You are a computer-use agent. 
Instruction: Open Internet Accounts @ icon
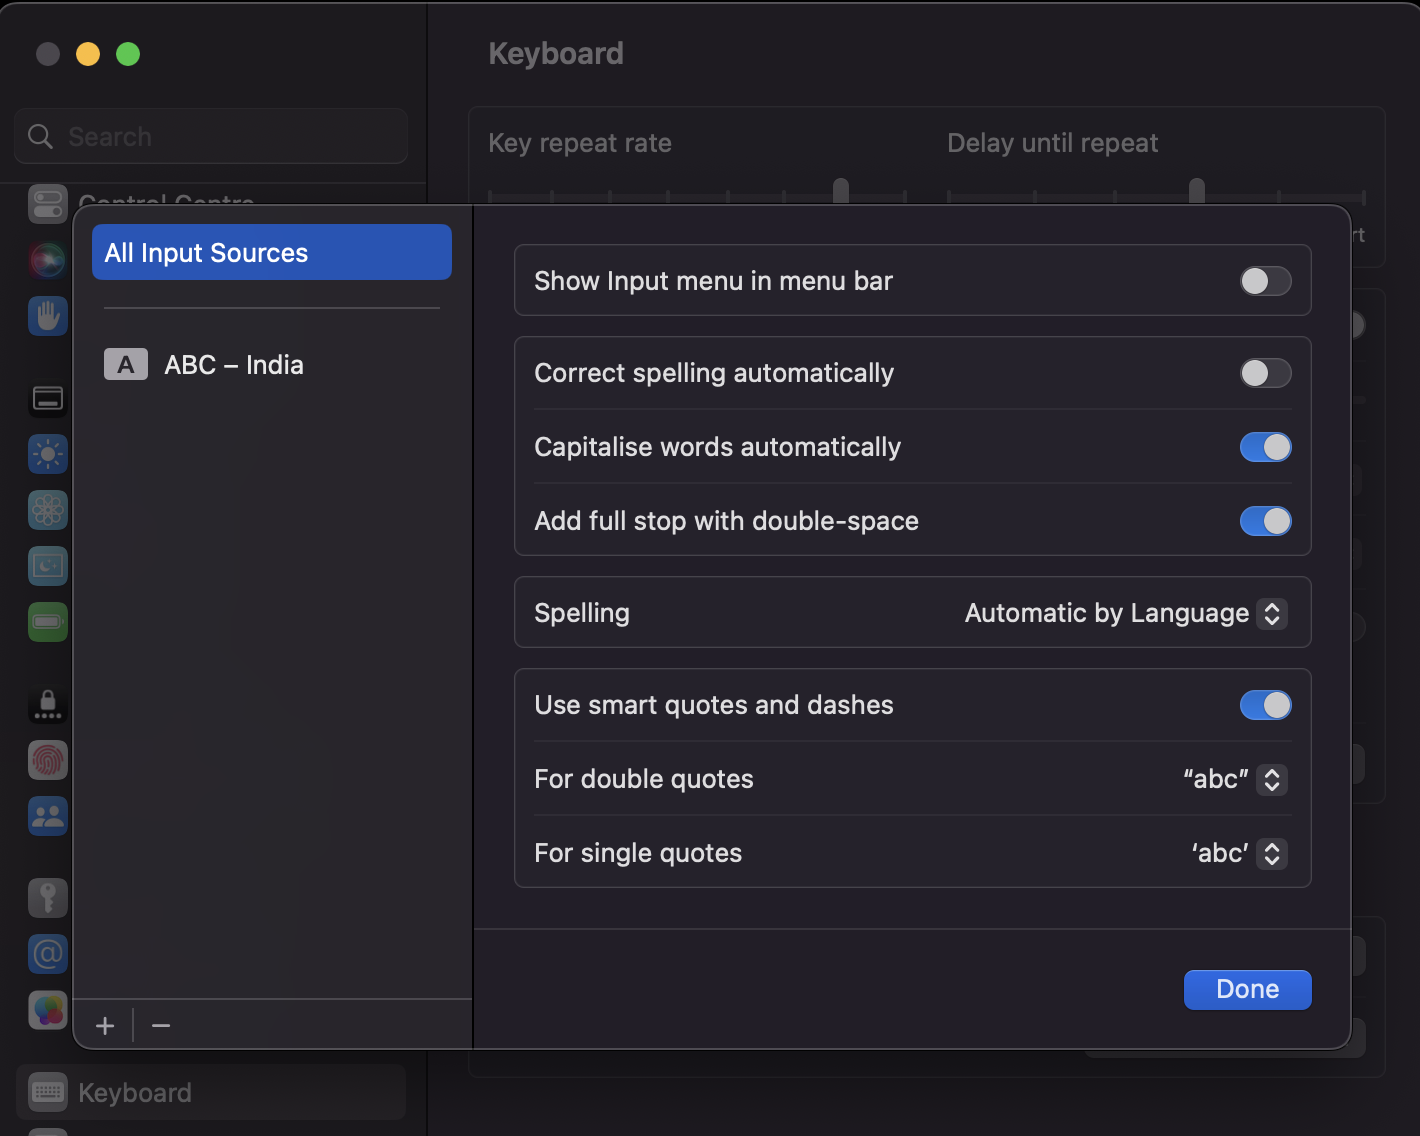(x=47, y=954)
